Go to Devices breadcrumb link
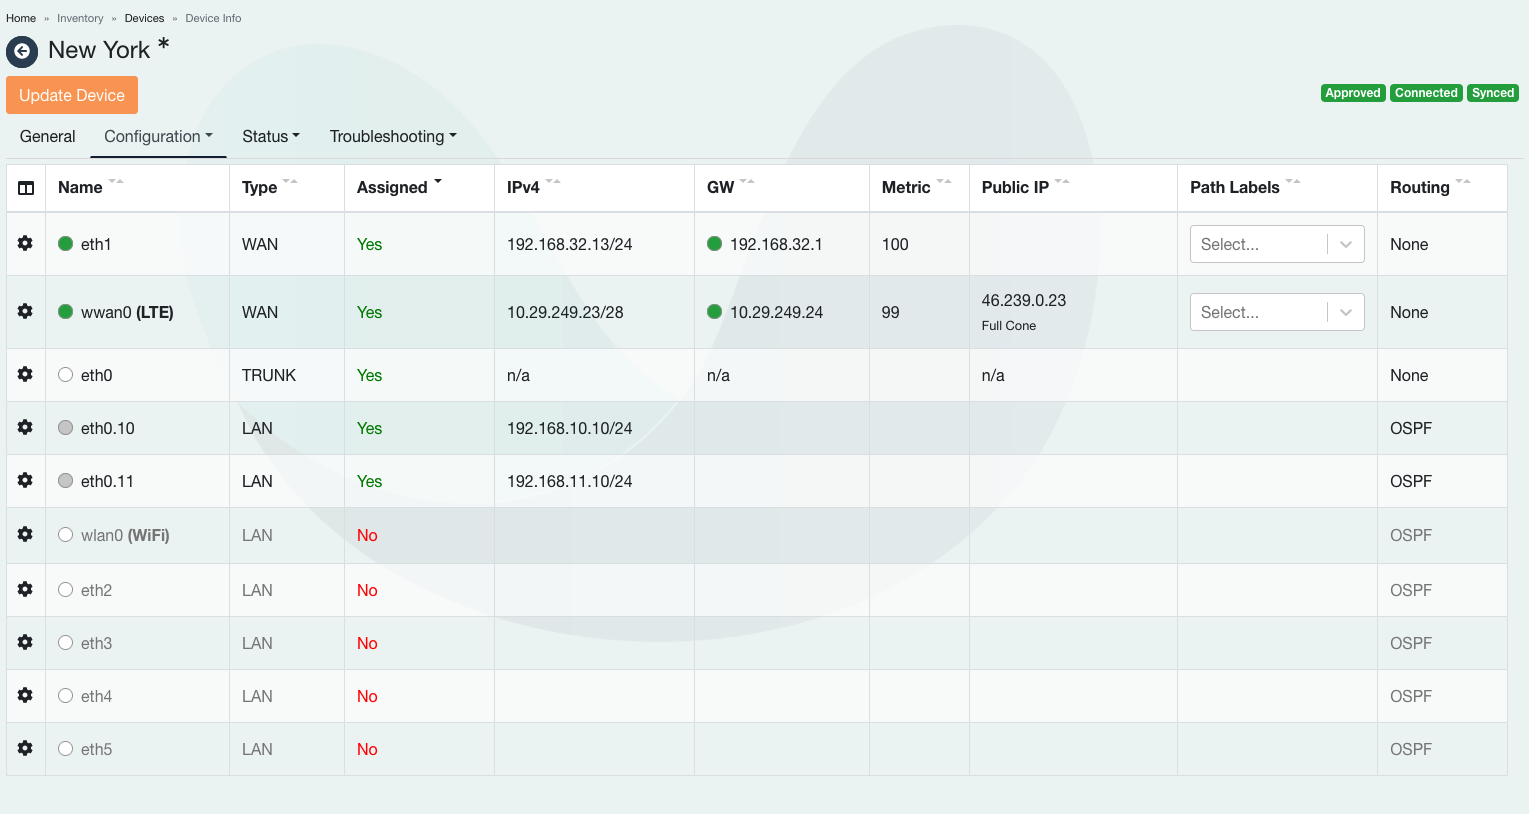The image size is (1529, 814). (x=144, y=18)
